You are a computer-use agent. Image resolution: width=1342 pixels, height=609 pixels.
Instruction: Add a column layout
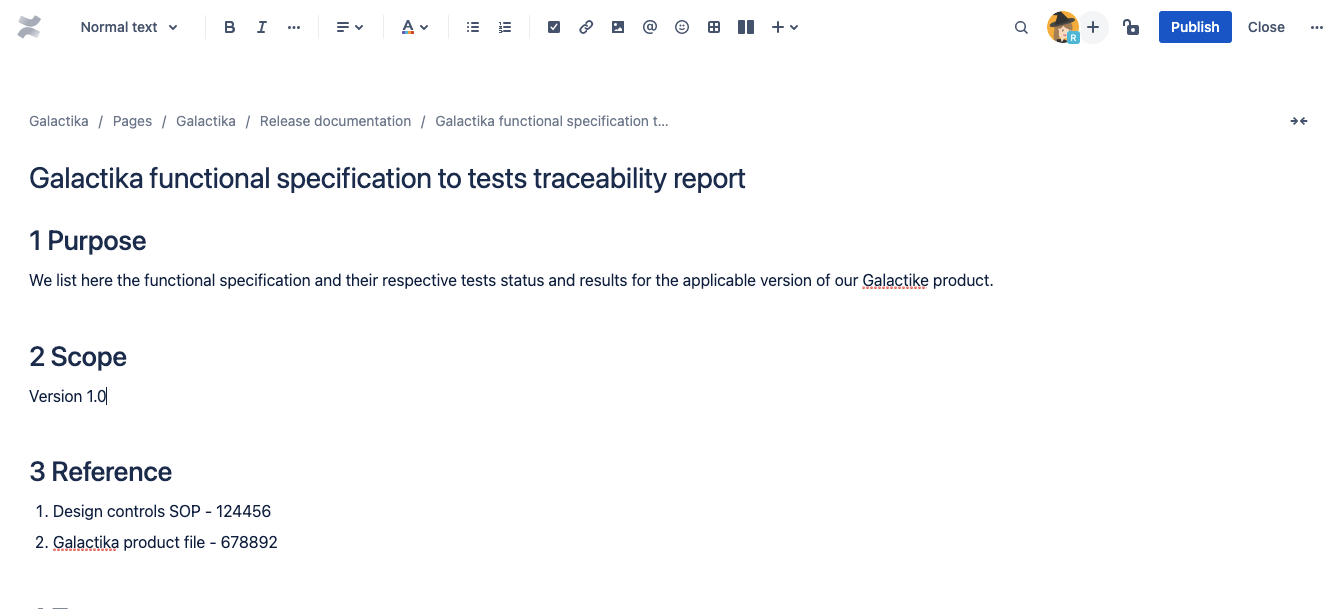coord(746,27)
